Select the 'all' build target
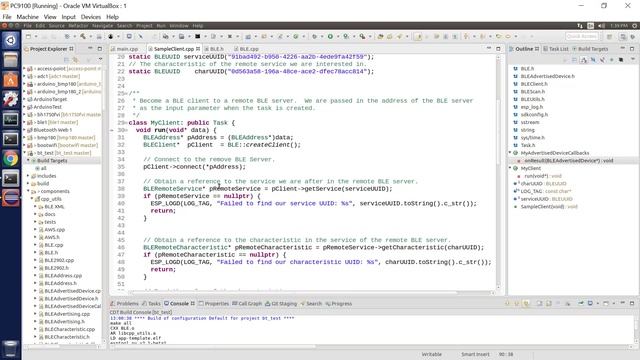Screen dimensions: 640x360 tap(40, 168)
